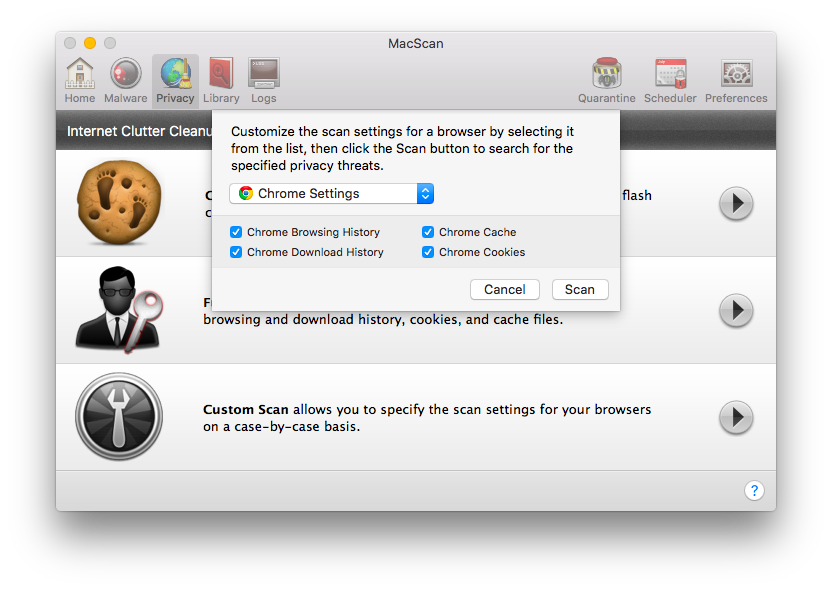
Task: Click the Internet Clutter Cleanup header
Action: coord(139,131)
